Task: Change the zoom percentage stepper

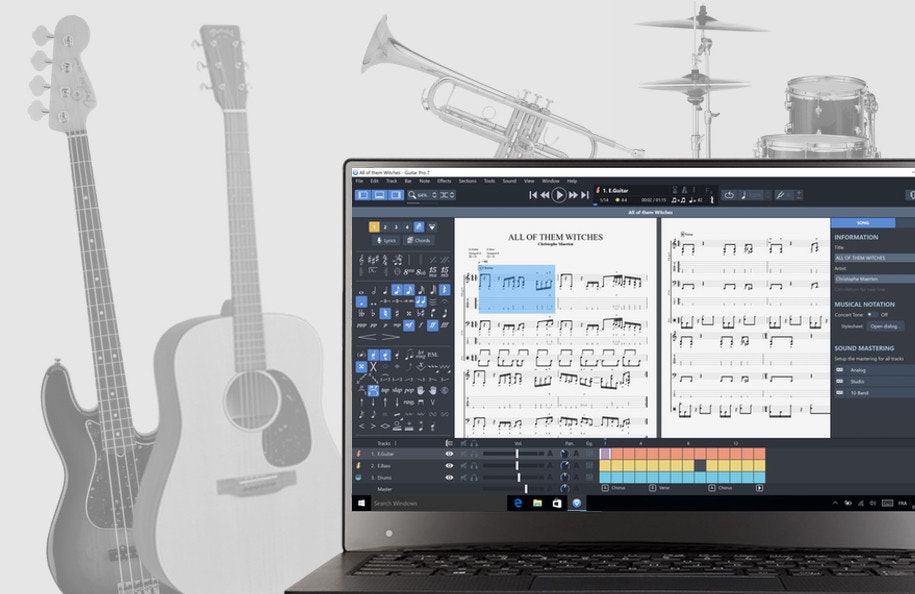Action: (434, 195)
